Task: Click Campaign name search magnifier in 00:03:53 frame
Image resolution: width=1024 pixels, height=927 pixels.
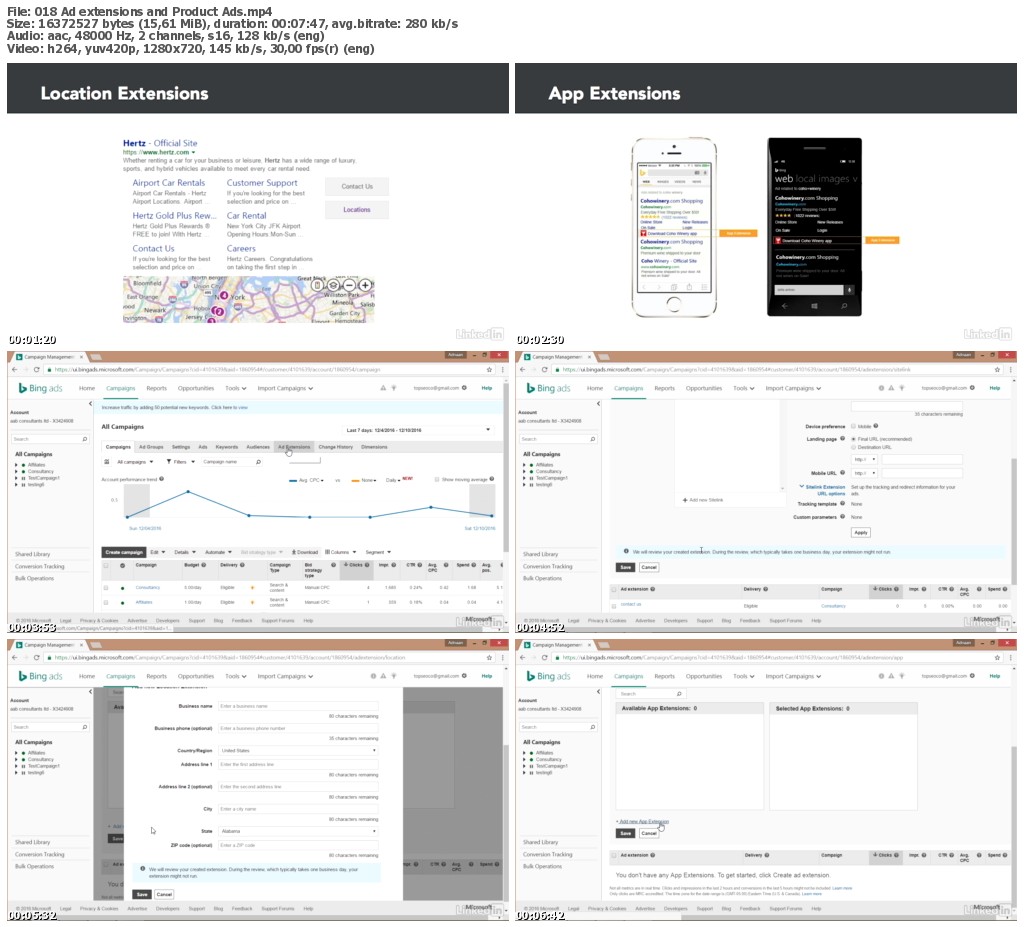Action: tap(259, 462)
